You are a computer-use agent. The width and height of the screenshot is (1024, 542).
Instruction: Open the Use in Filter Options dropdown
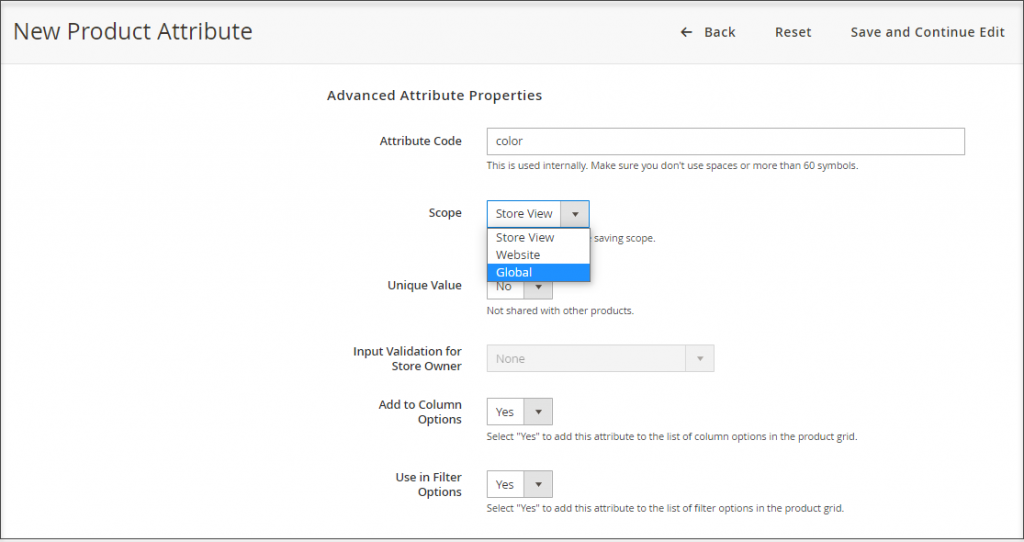click(506, 484)
